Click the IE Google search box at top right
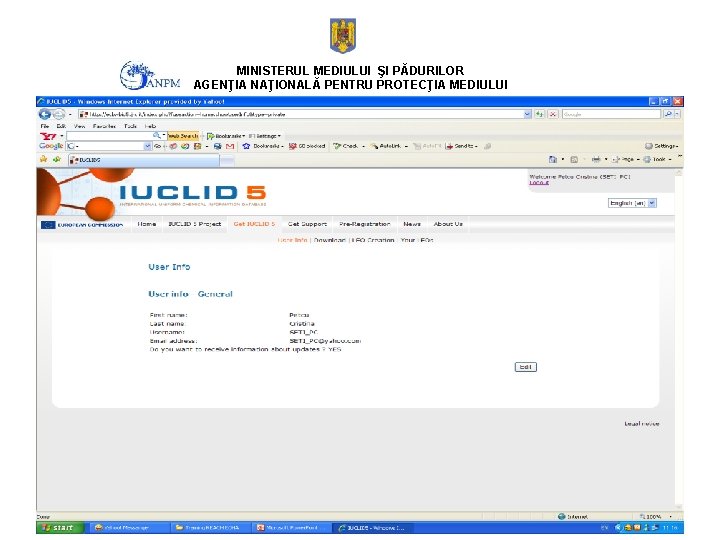Image resolution: width=720 pixels, height=540 pixels. pyautogui.click(x=612, y=114)
